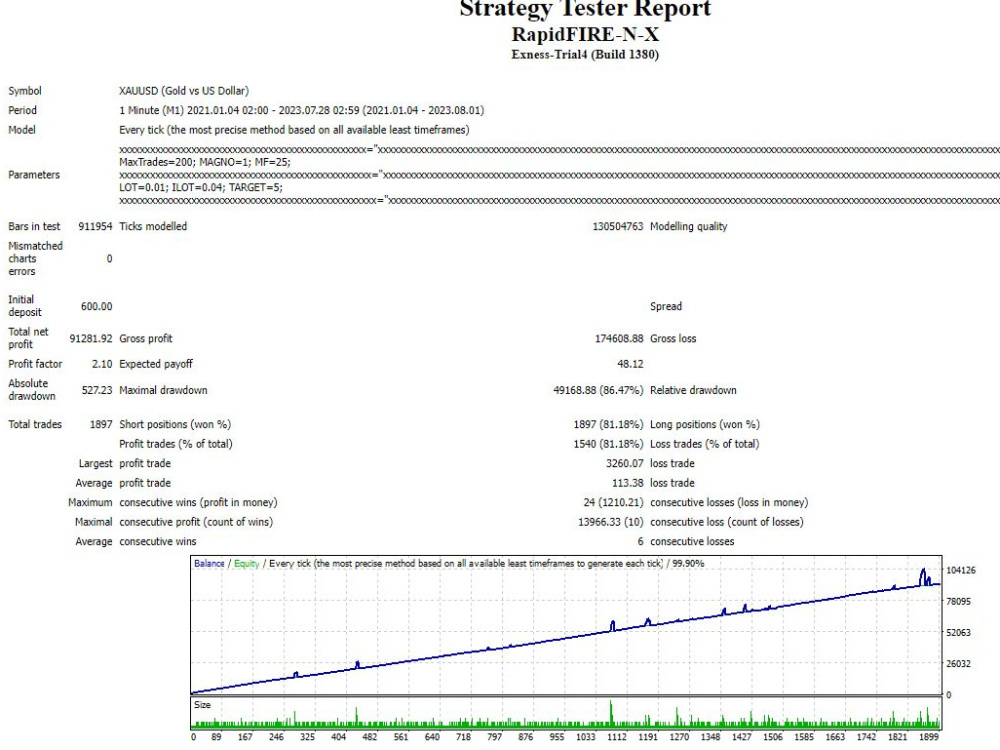Click the Bars in test value 911954
The height and width of the screenshot is (750, 1000).
pos(95,226)
